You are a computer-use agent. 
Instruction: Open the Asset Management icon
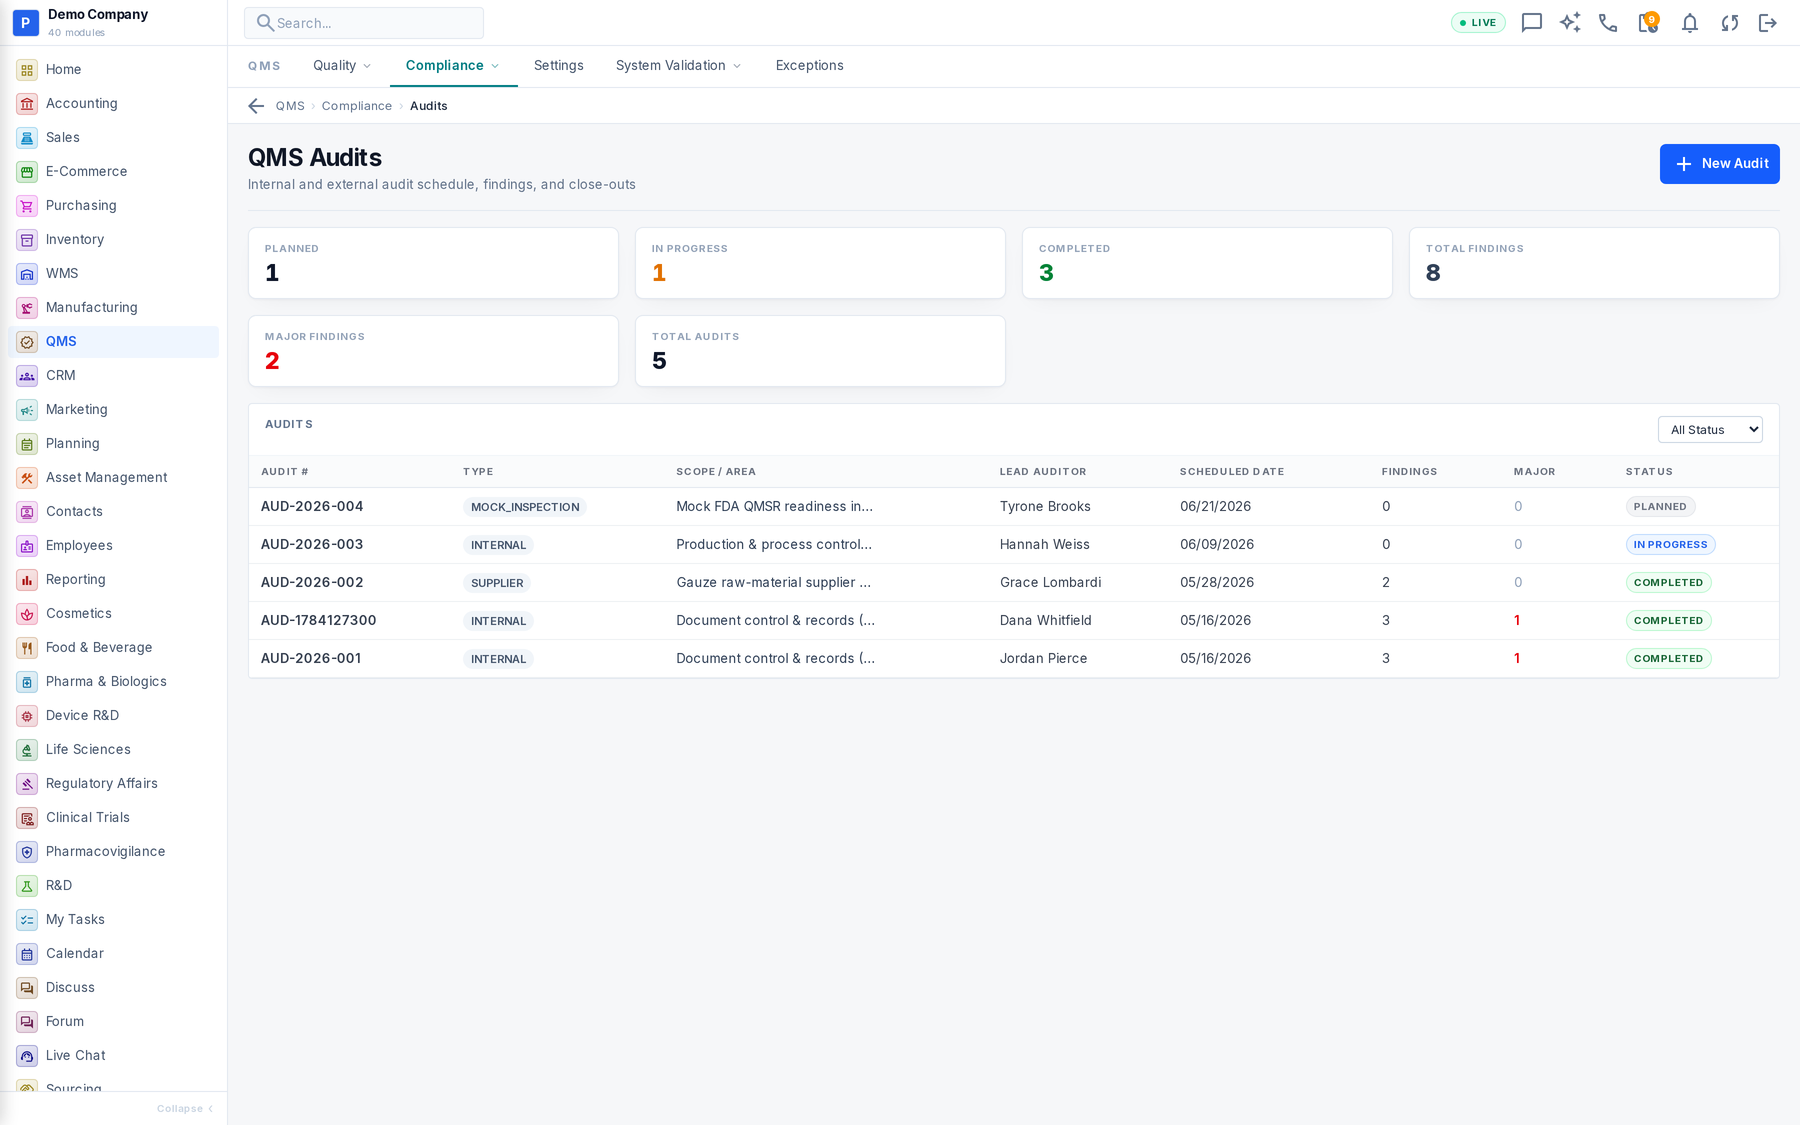click(27, 478)
